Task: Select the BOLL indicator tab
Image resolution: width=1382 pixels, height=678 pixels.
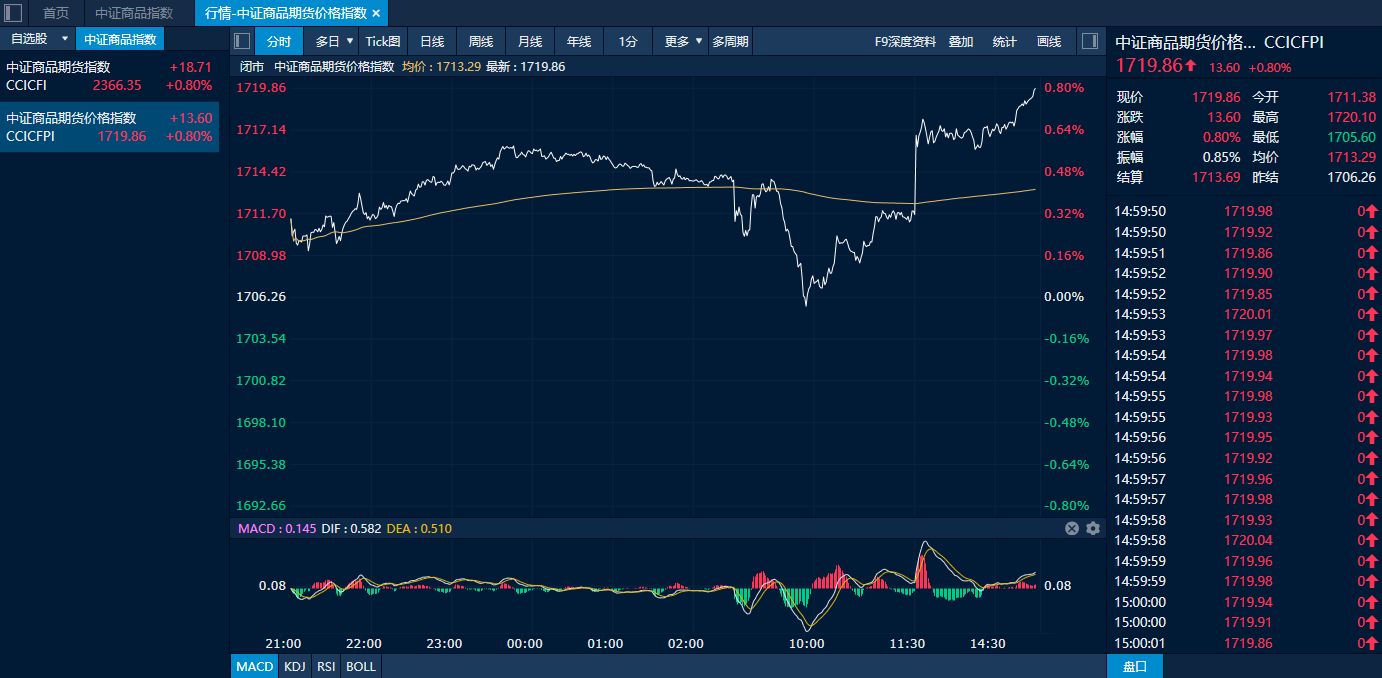Action: 361,666
